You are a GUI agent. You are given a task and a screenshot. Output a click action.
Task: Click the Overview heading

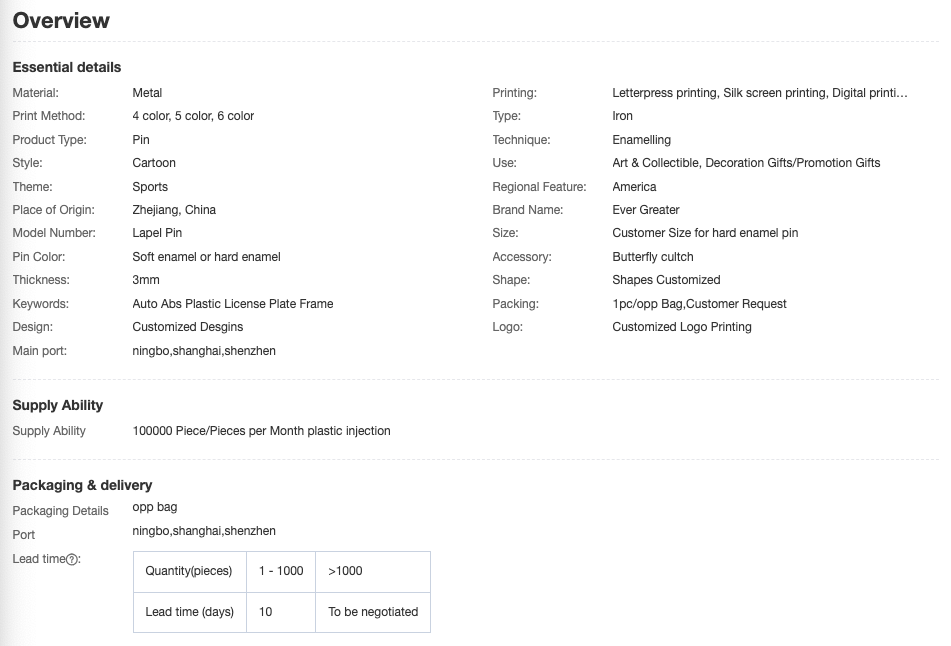[61, 21]
